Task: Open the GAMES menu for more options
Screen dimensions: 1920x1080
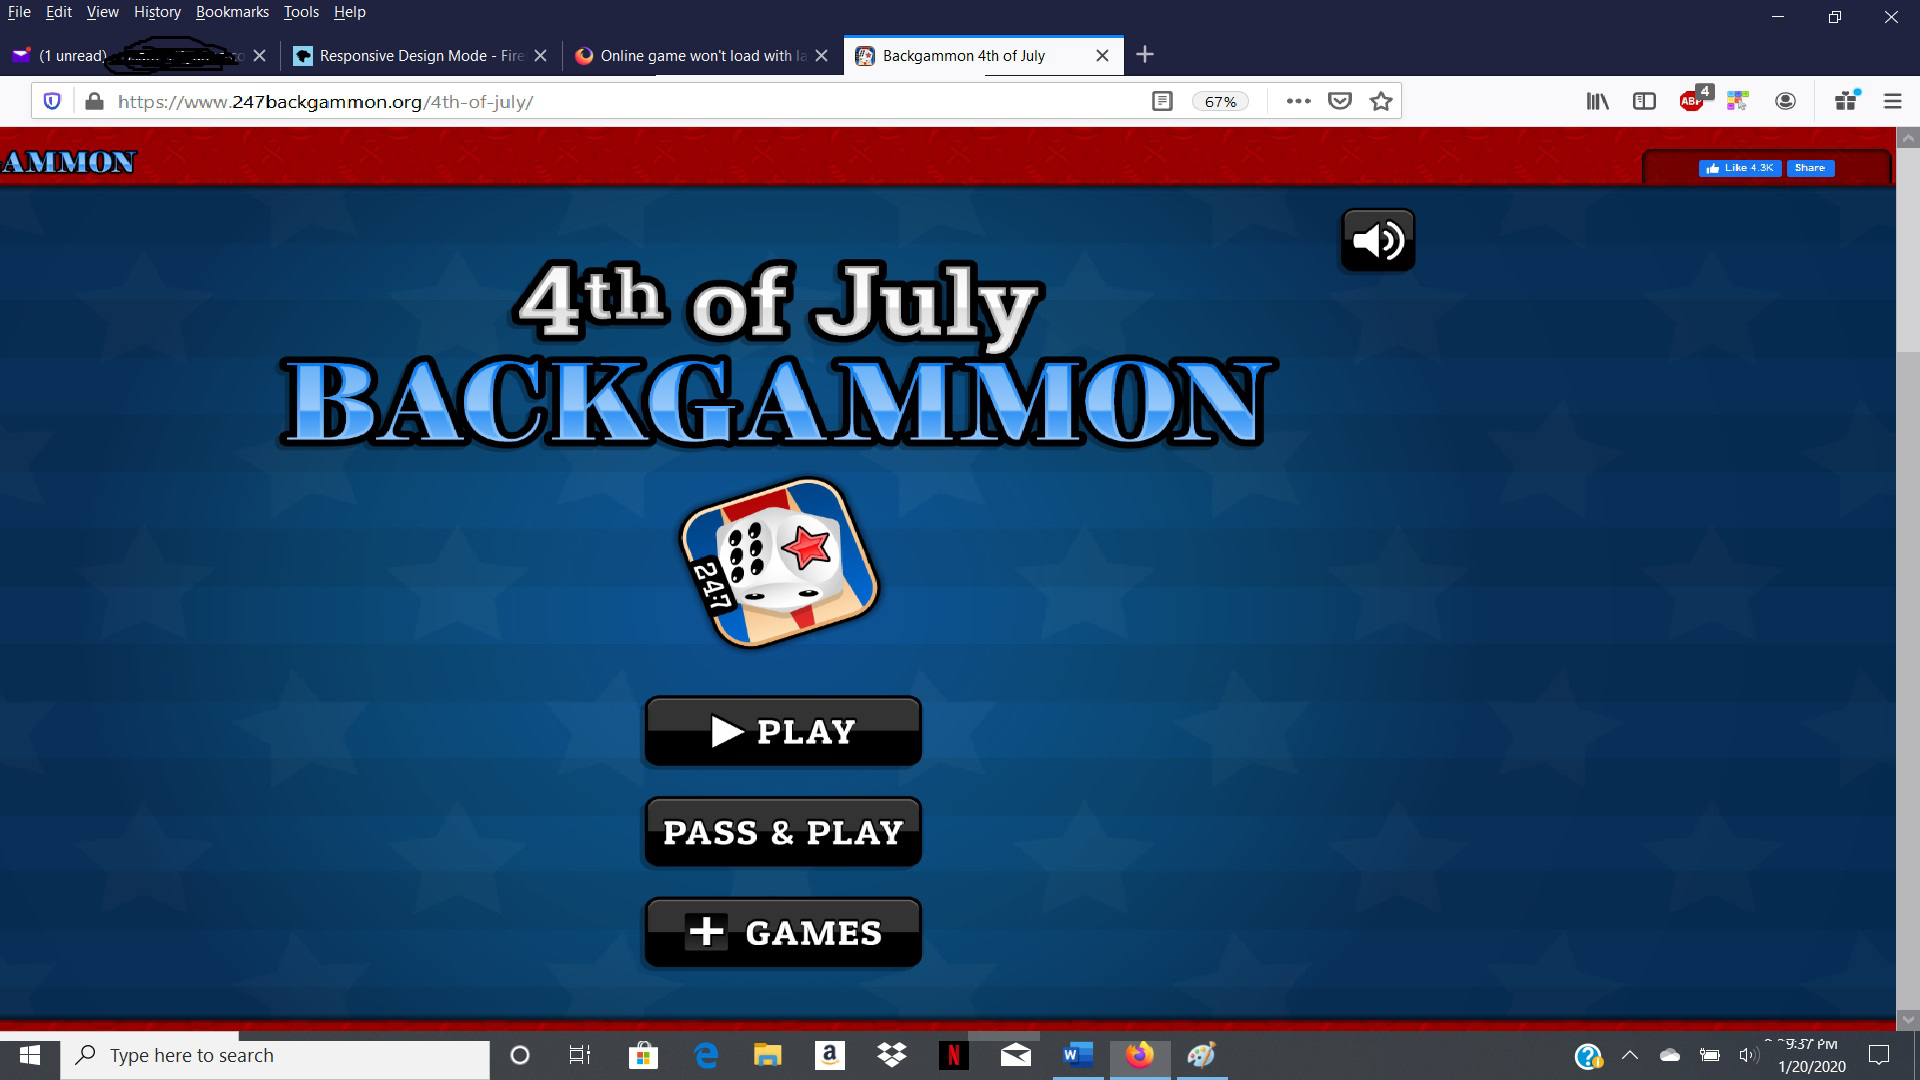Action: pyautogui.click(x=783, y=932)
